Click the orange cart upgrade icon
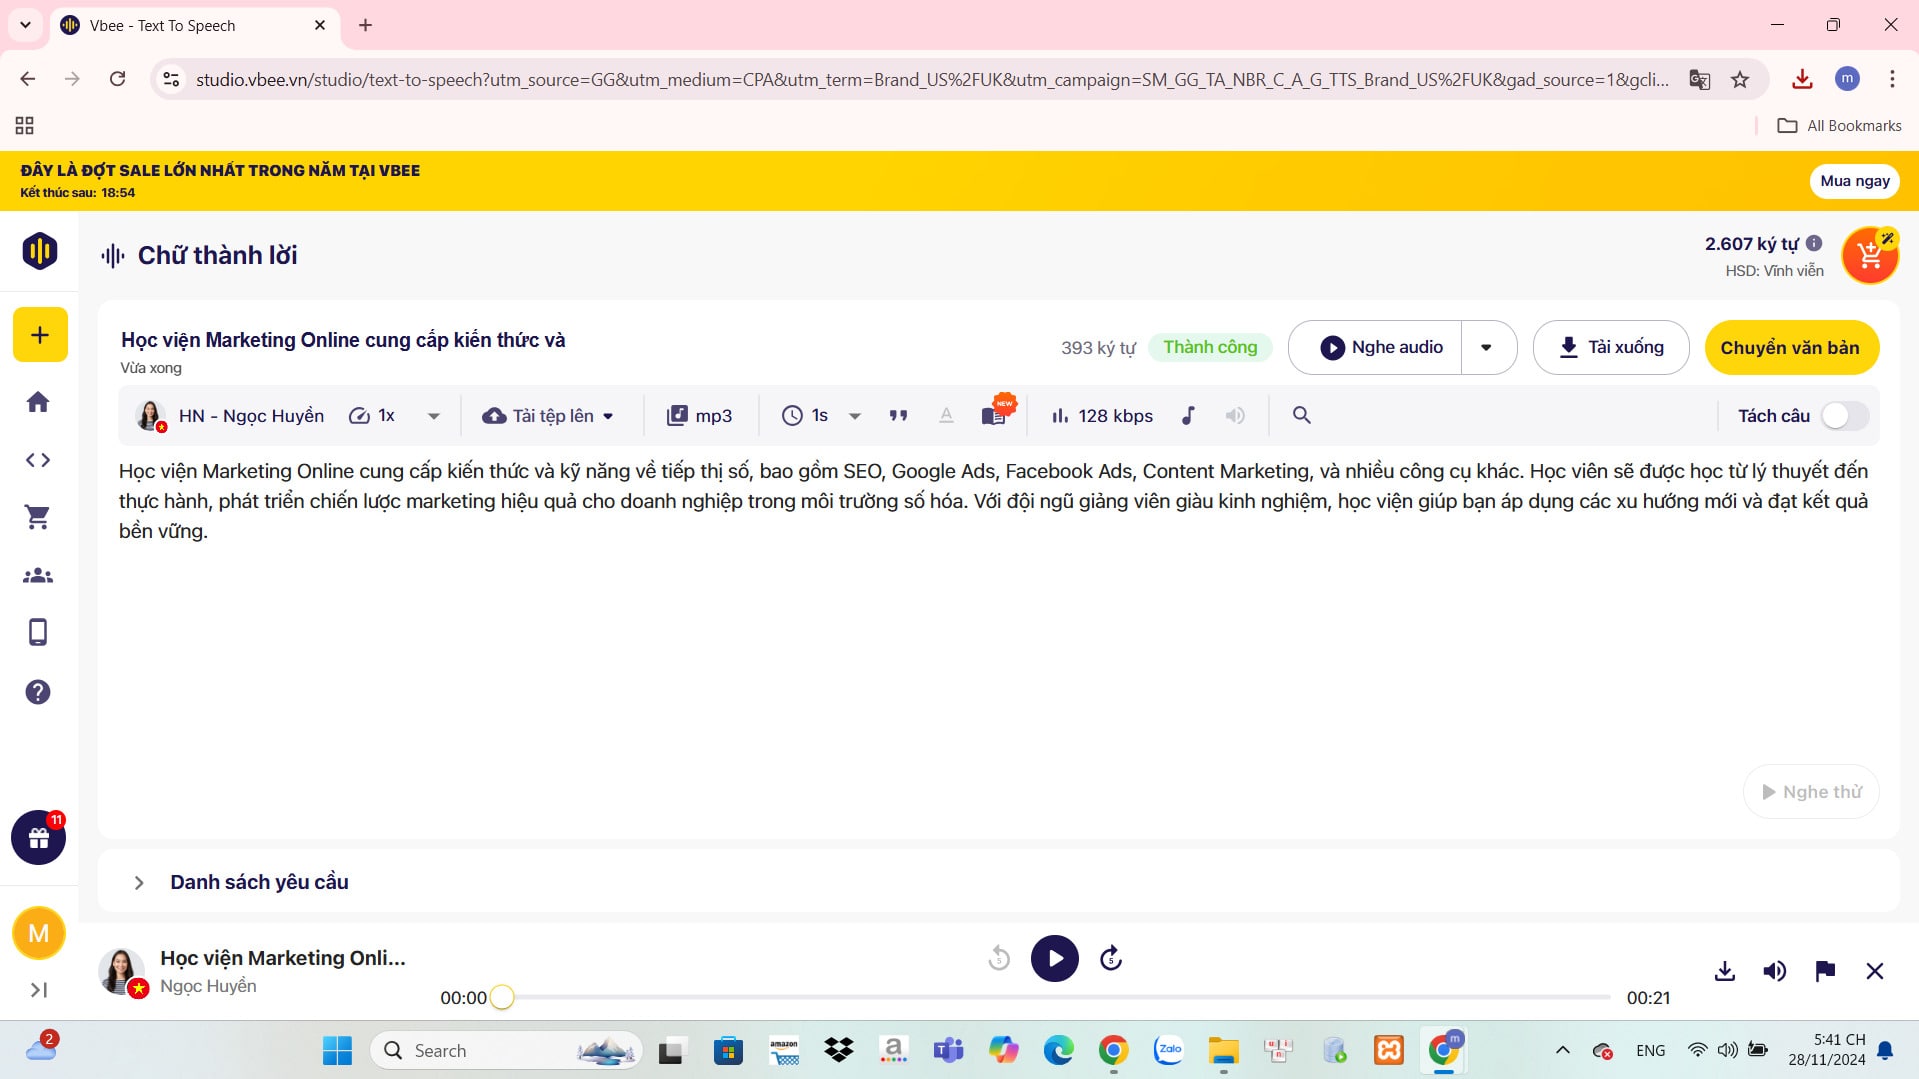The width and height of the screenshot is (1919, 1079). [1870, 256]
